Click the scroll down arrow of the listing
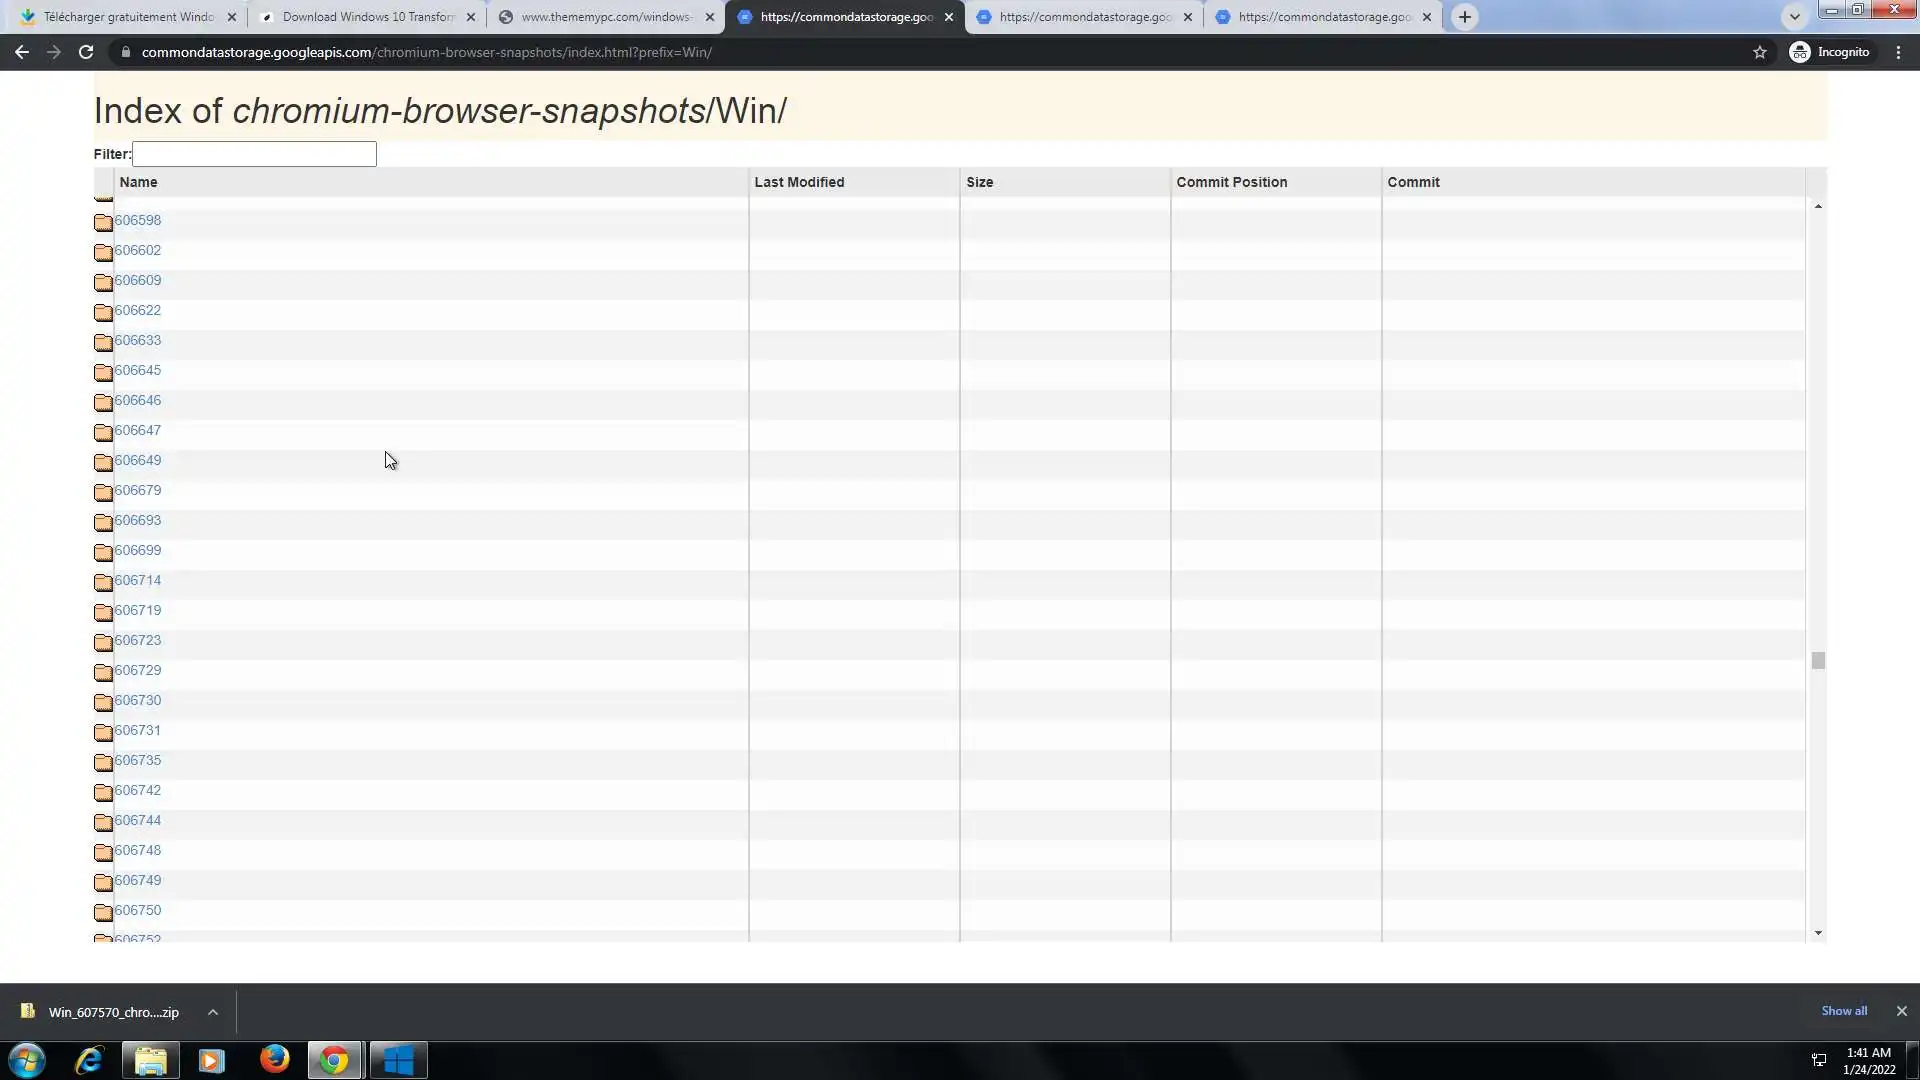The width and height of the screenshot is (1920, 1080). (x=1818, y=933)
